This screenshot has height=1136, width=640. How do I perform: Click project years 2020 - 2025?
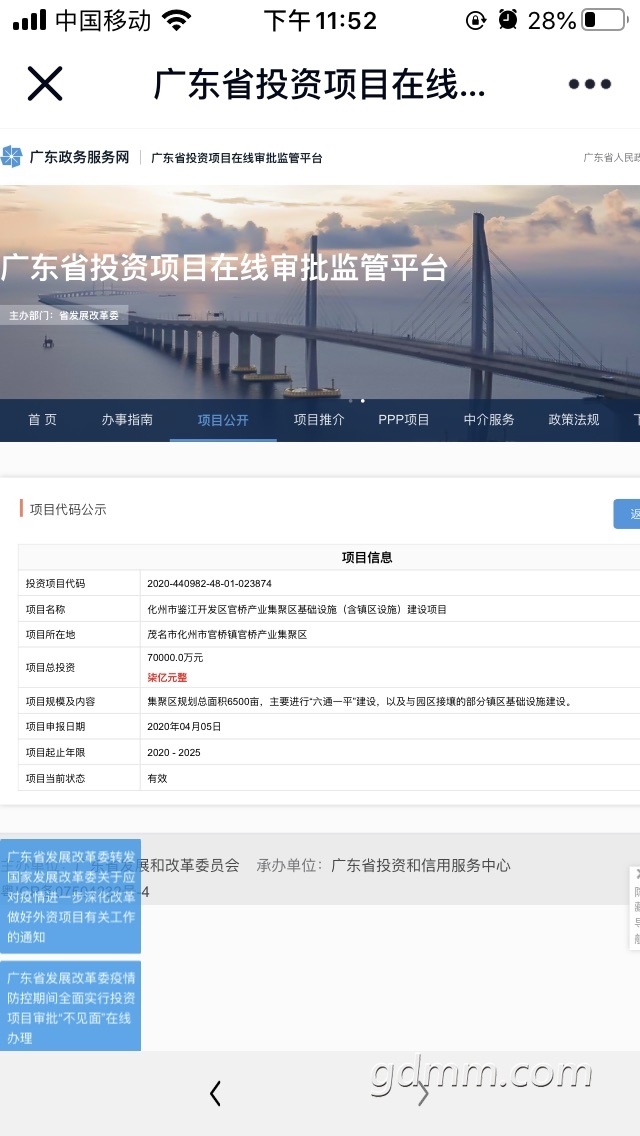[174, 753]
